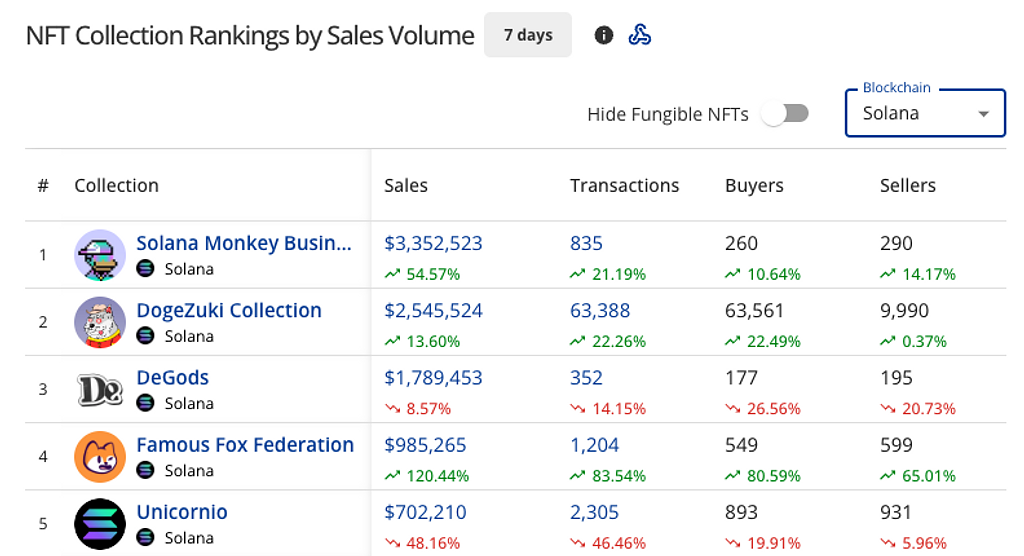Click Solana Monkey Business sales value $3,352,523
This screenshot has height=556, width=1024.
tap(433, 243)
